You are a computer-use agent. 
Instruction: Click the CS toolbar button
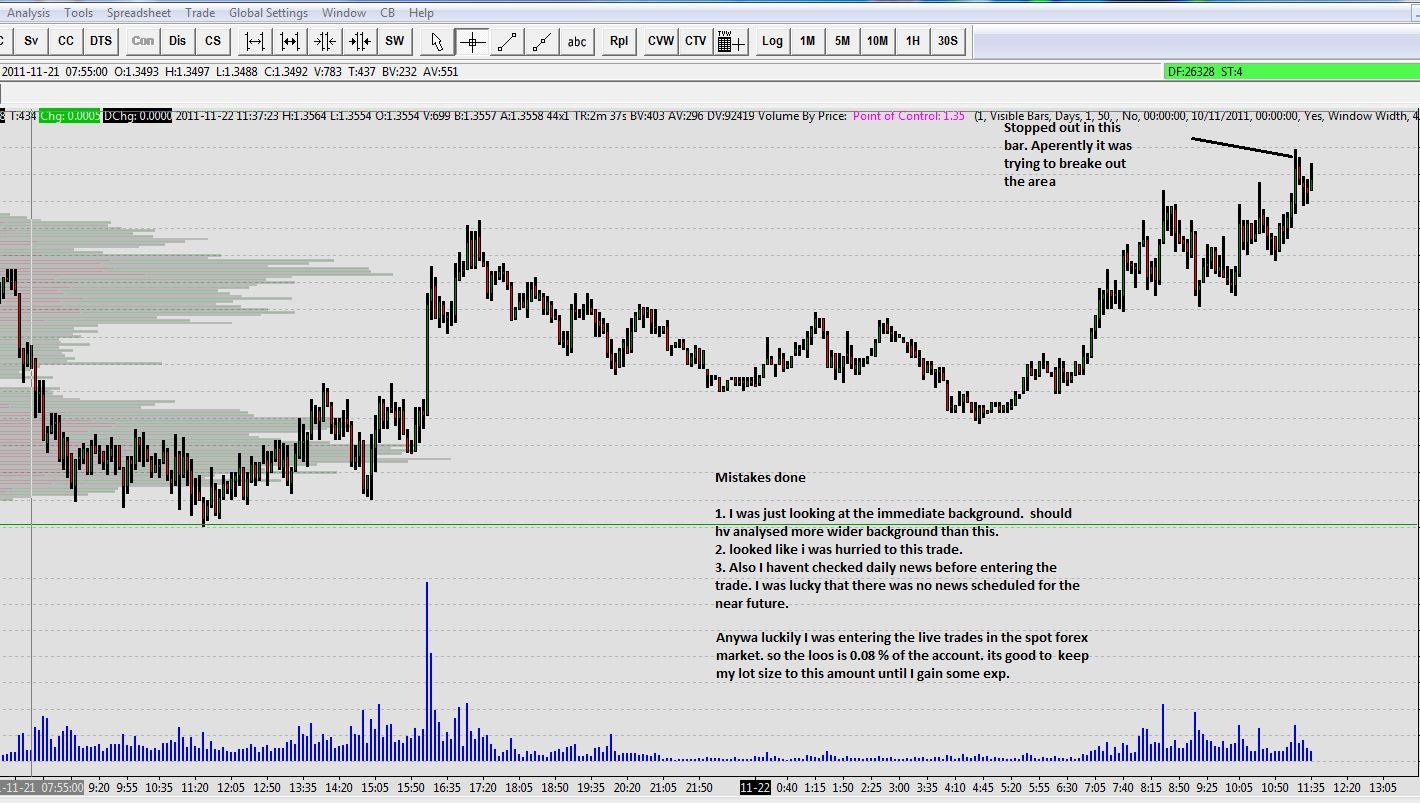pos(213,41)
